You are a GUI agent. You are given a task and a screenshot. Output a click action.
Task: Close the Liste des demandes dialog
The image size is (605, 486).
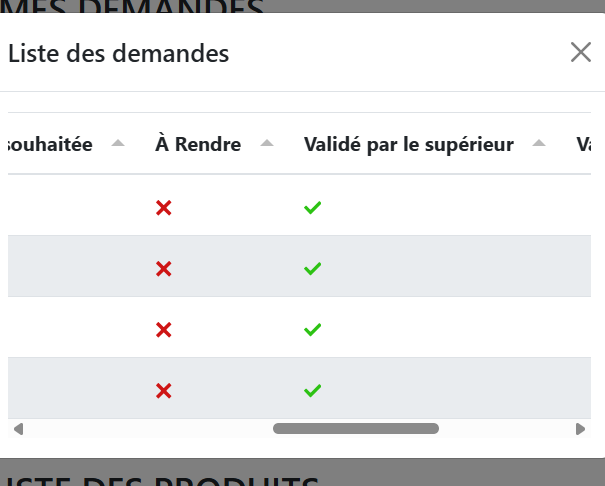click(x=581, y=52)
